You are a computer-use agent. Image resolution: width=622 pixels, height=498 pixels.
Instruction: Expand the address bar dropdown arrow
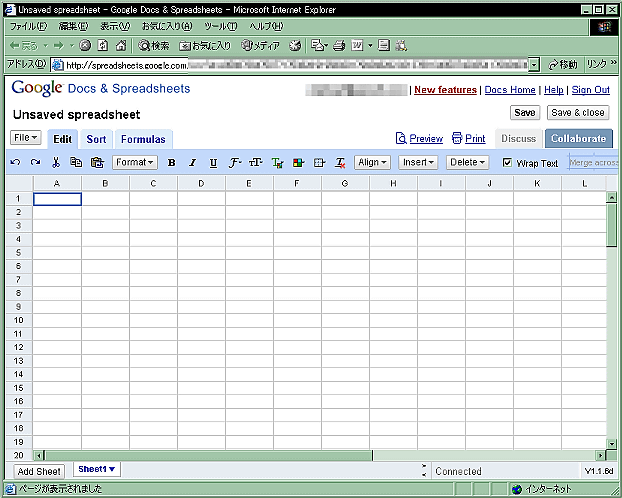[534, 65]
